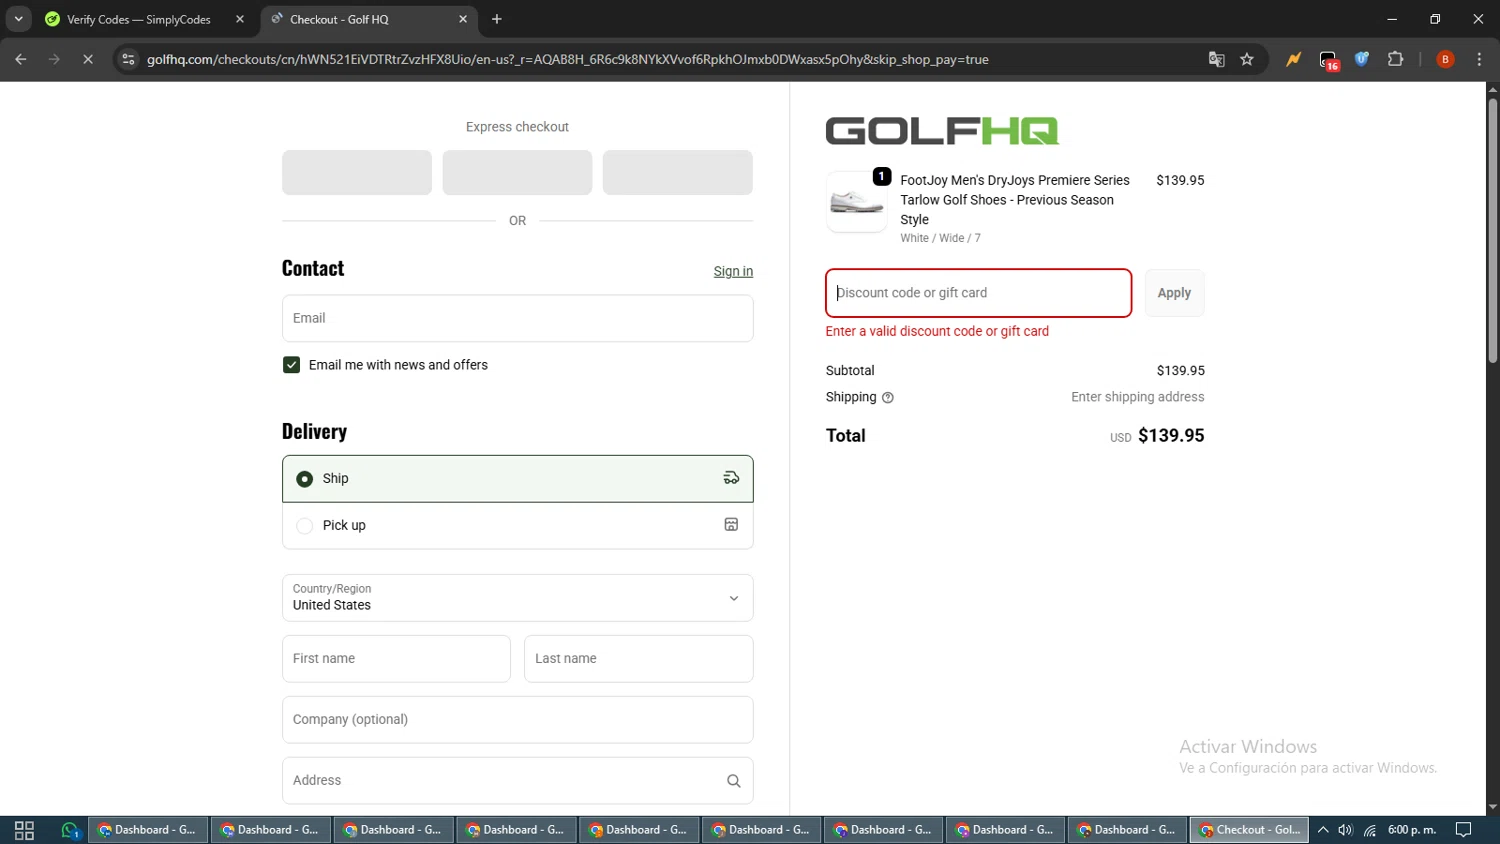Click the orange lightning extension icon
This screenshot has width=1500, height=844.
pos(1293,60)
